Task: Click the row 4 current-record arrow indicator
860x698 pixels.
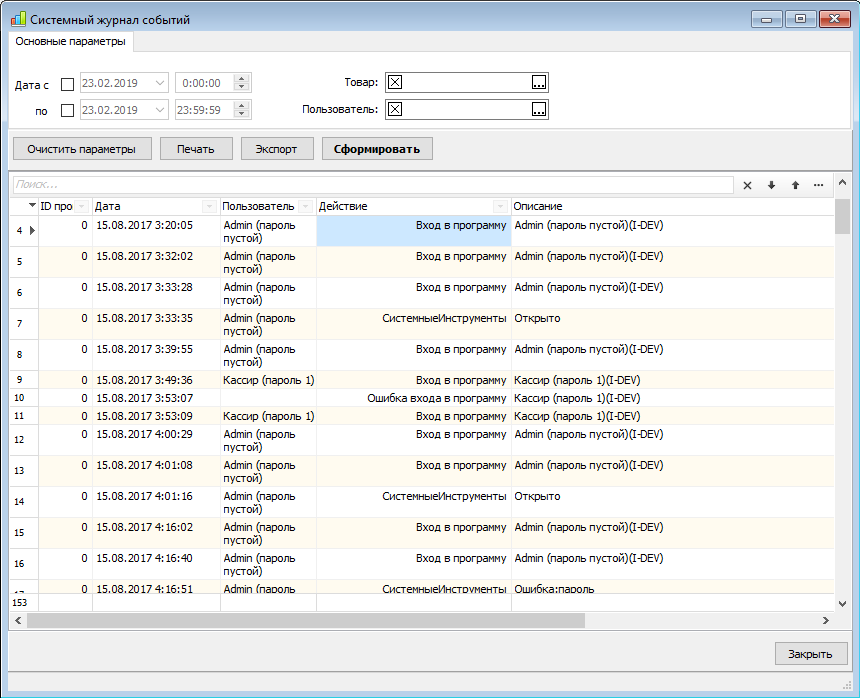Action: (32, 230)
